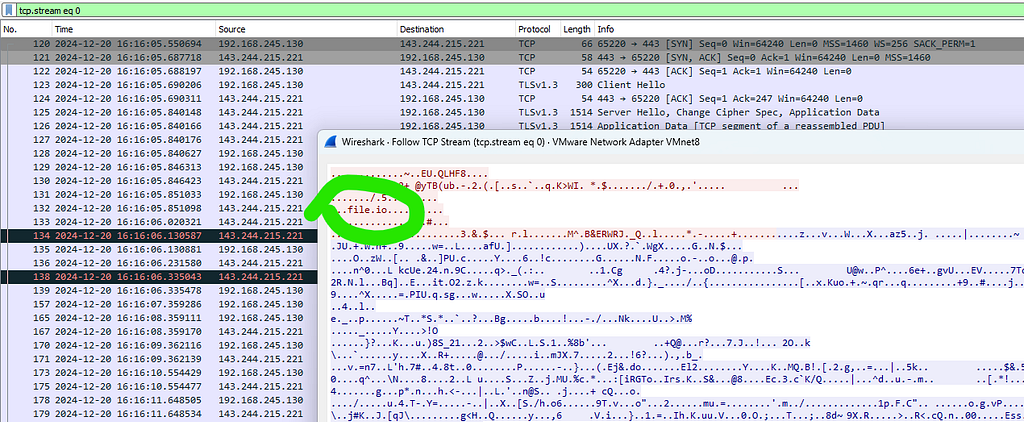Select packet 127 in the list

[157, 140]
